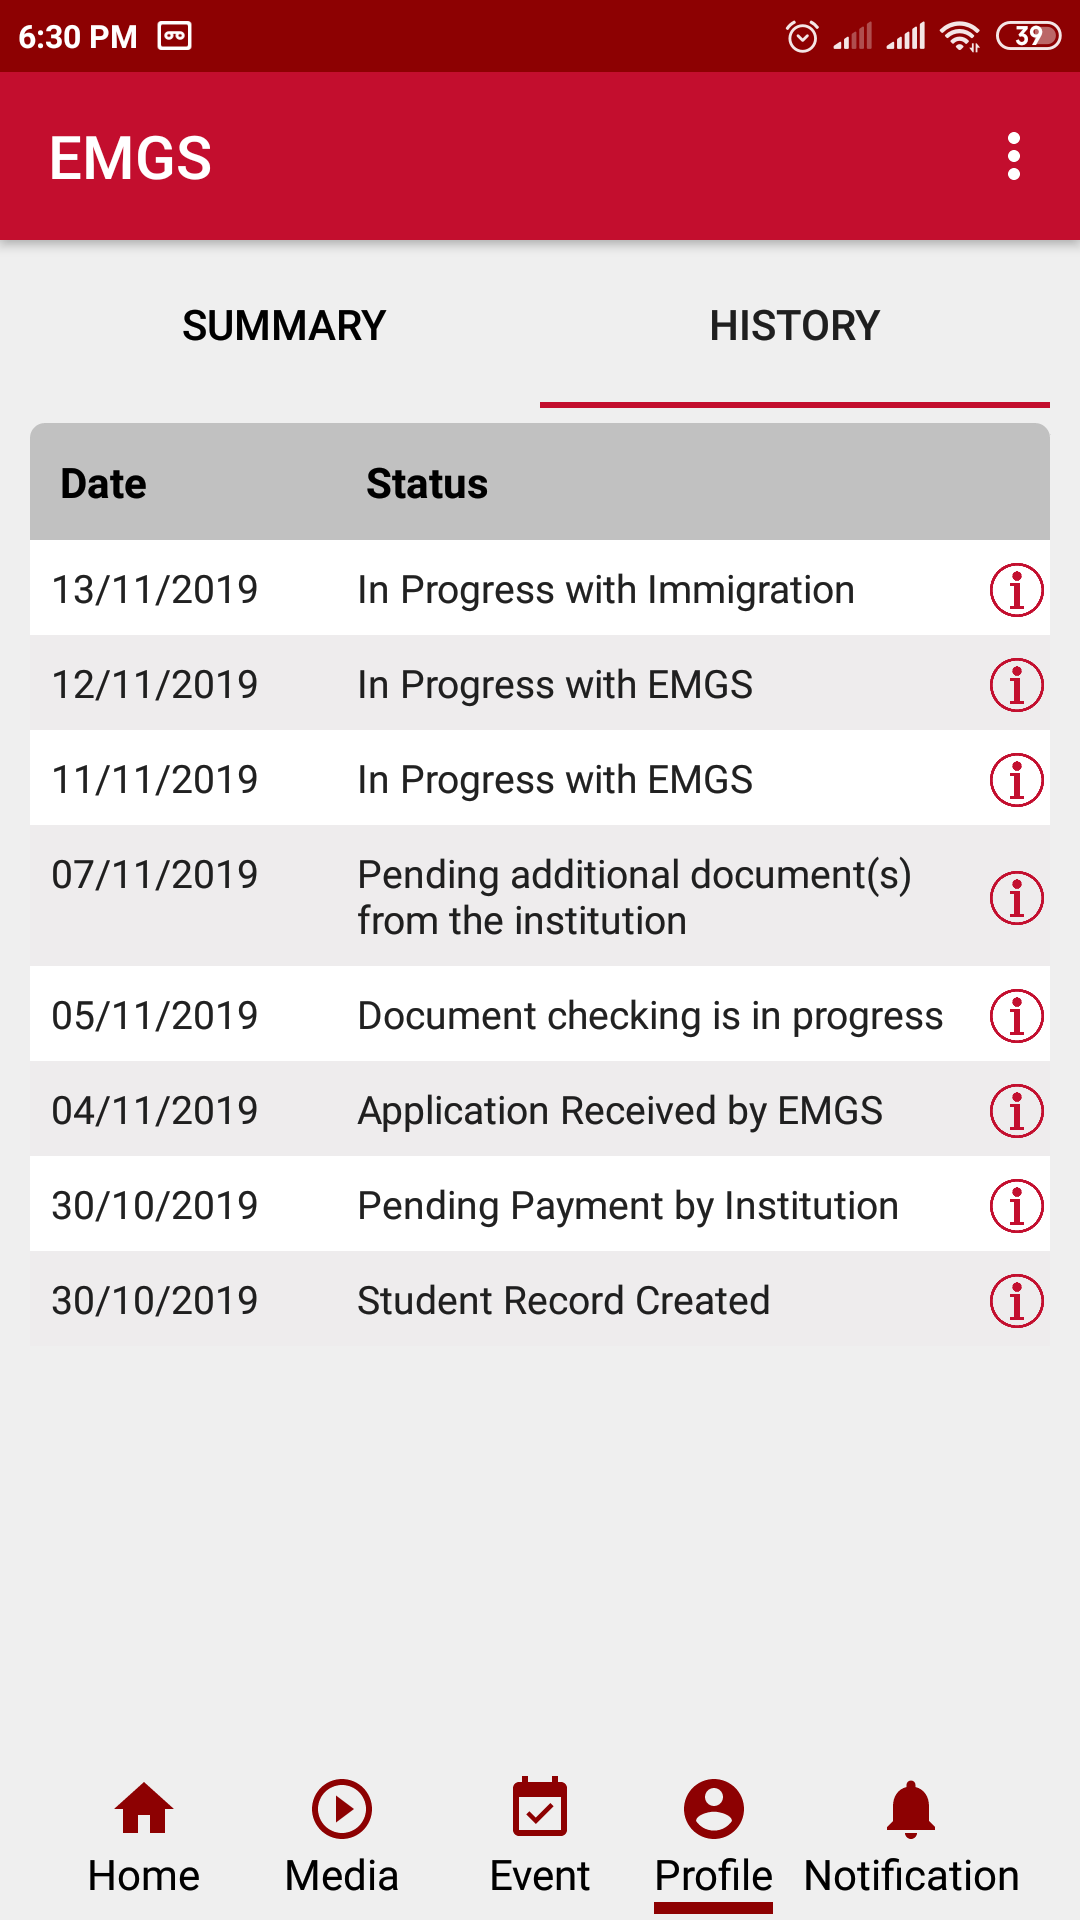
Task: View info for Student Record Created
Action: 1016,1301
